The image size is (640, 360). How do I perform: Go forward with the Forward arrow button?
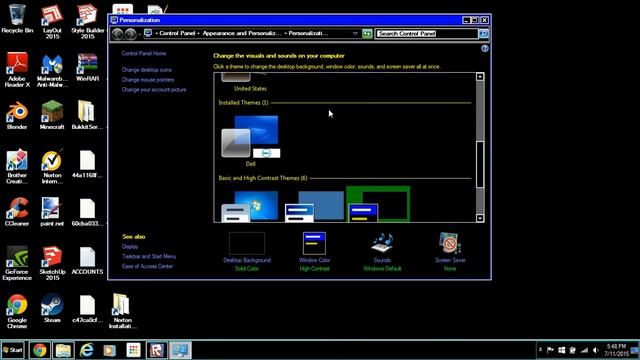130,34
